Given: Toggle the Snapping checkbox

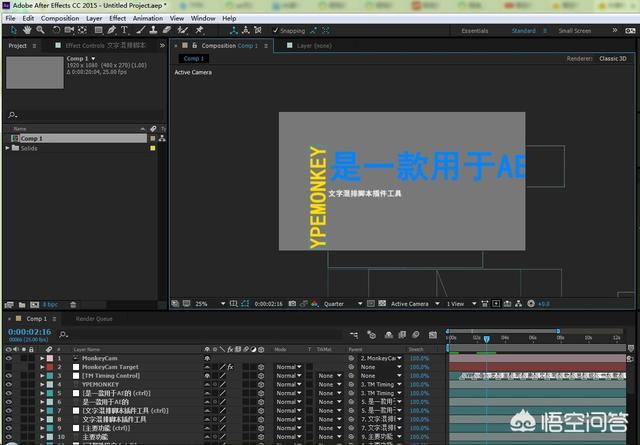Looking at the screenshot, I should coord(277,31).
